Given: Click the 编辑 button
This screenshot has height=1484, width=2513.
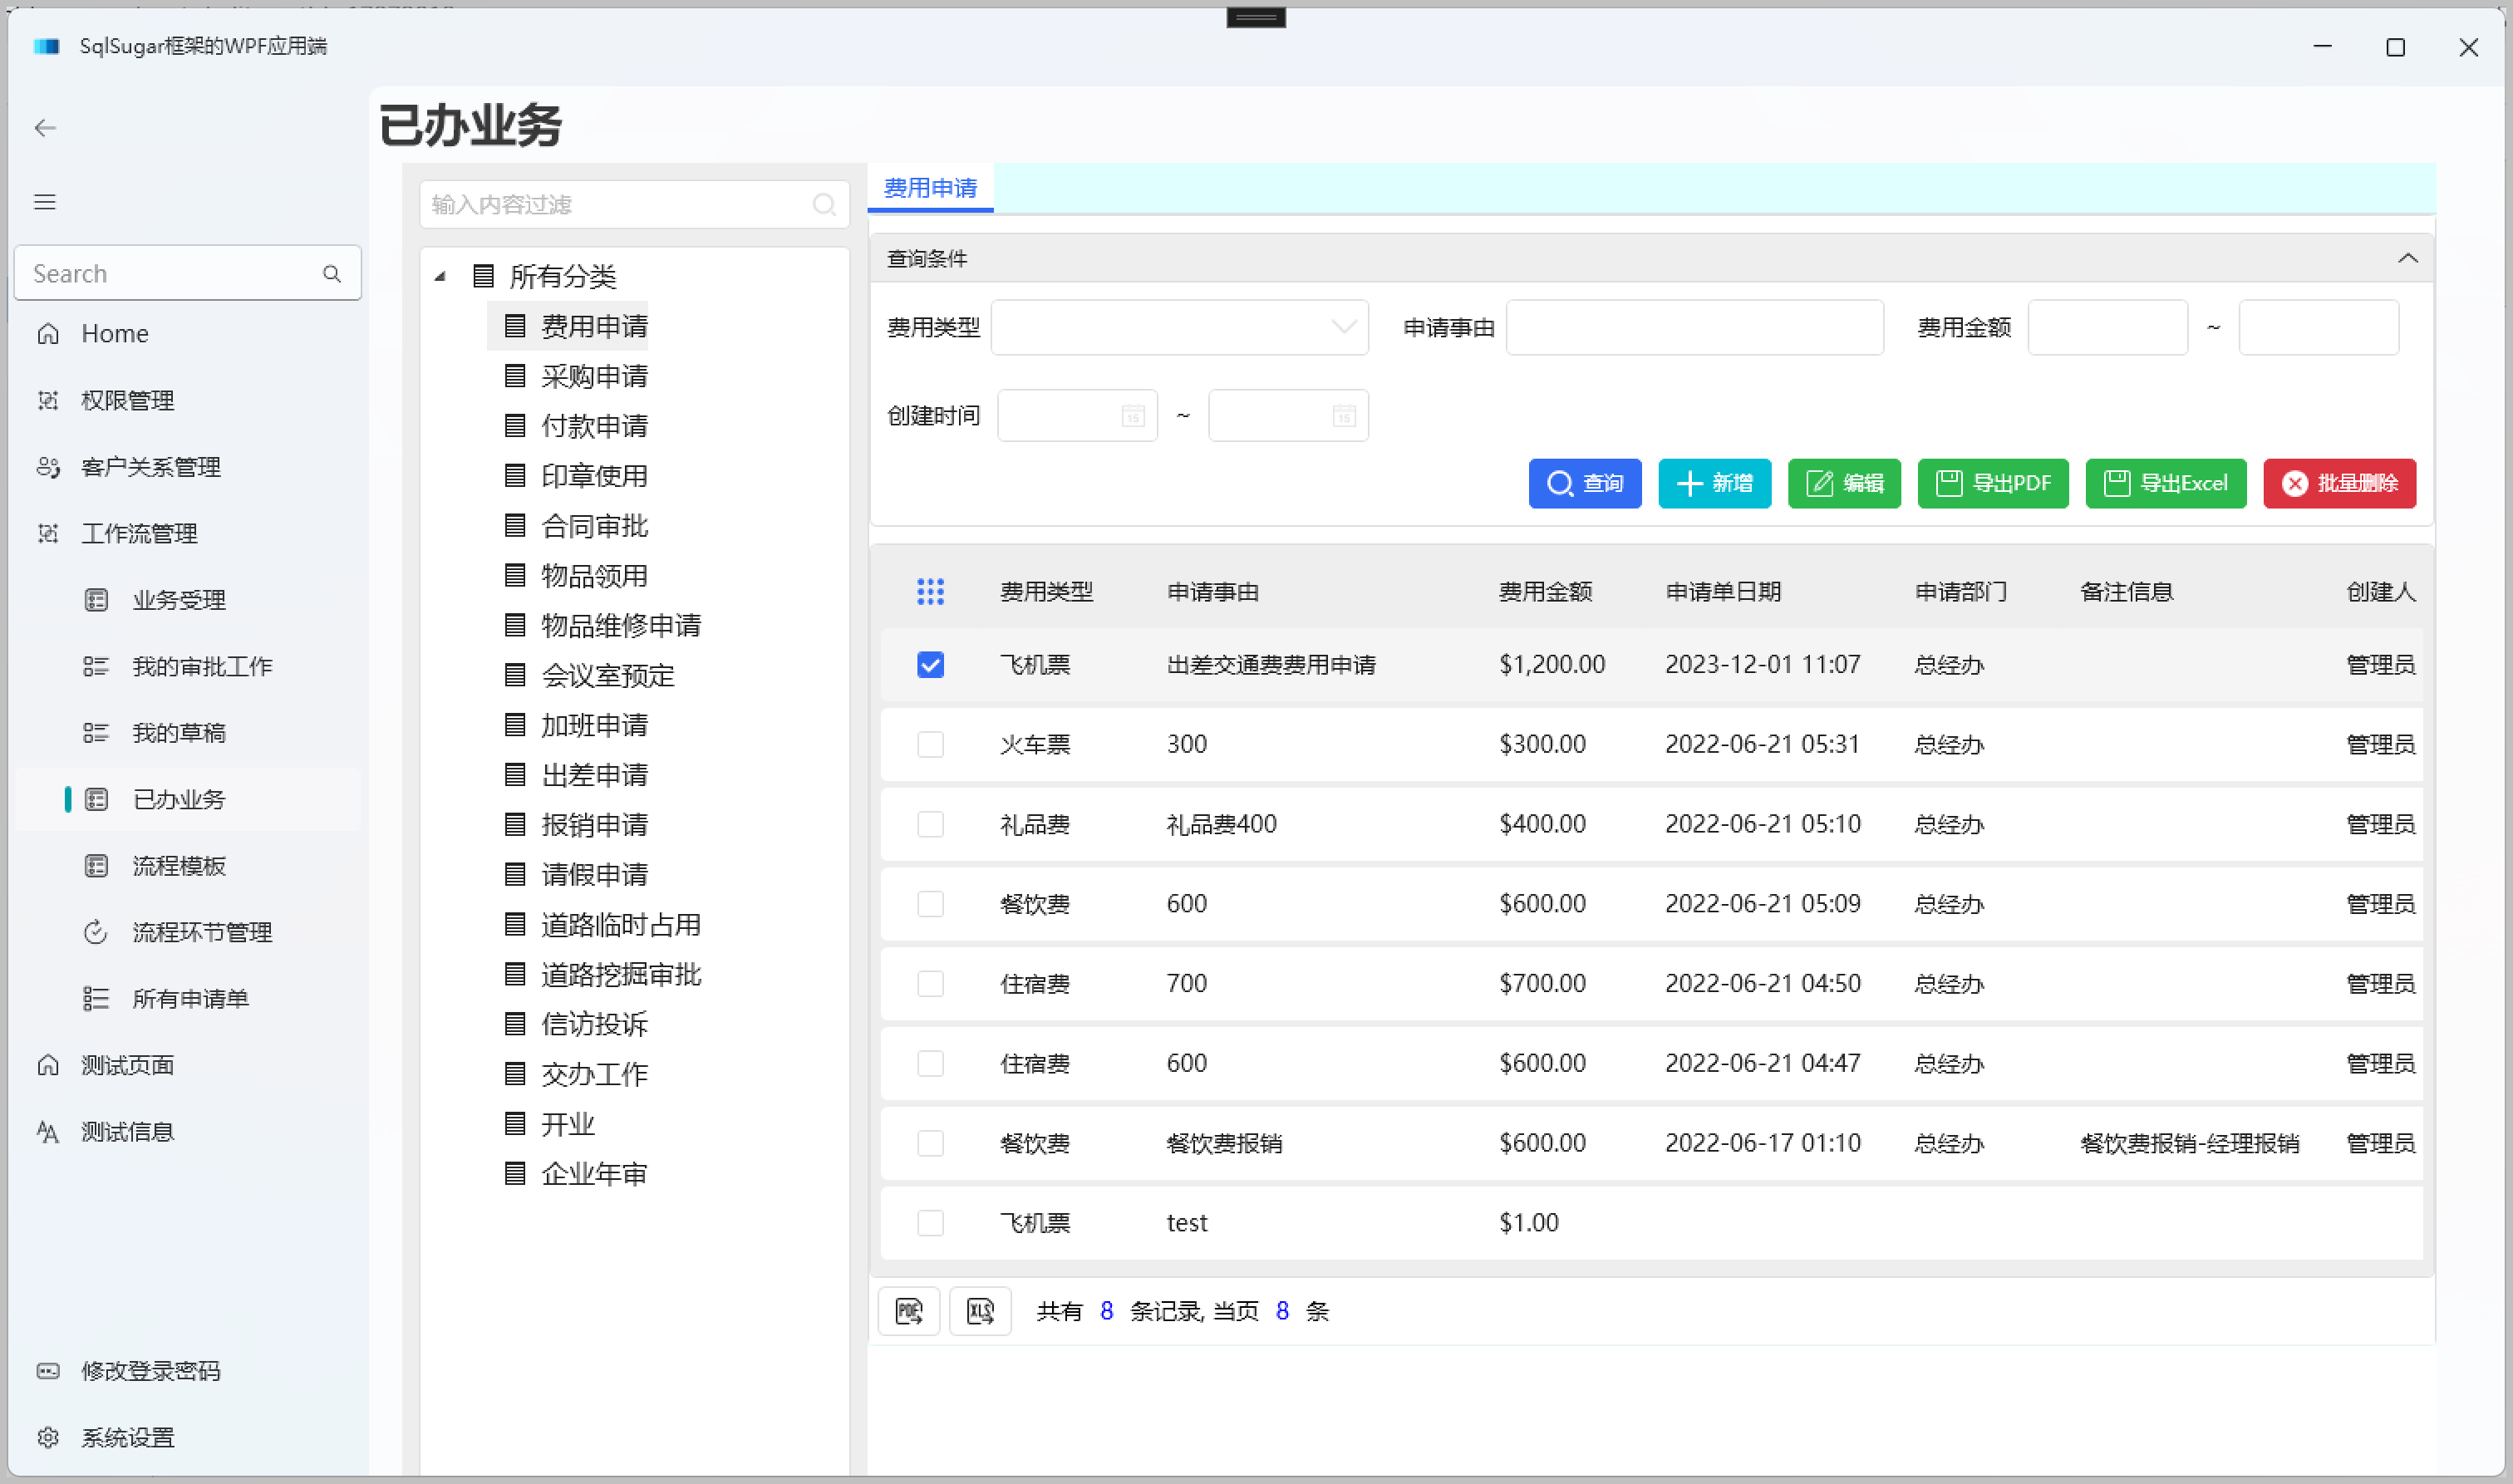Looking at the screenshot, I should (x=1845, y=484).
